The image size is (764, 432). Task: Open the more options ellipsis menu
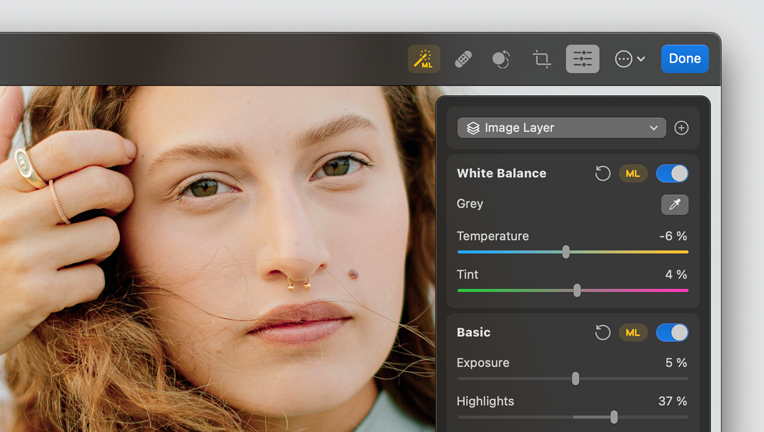(x=630, y=59)
